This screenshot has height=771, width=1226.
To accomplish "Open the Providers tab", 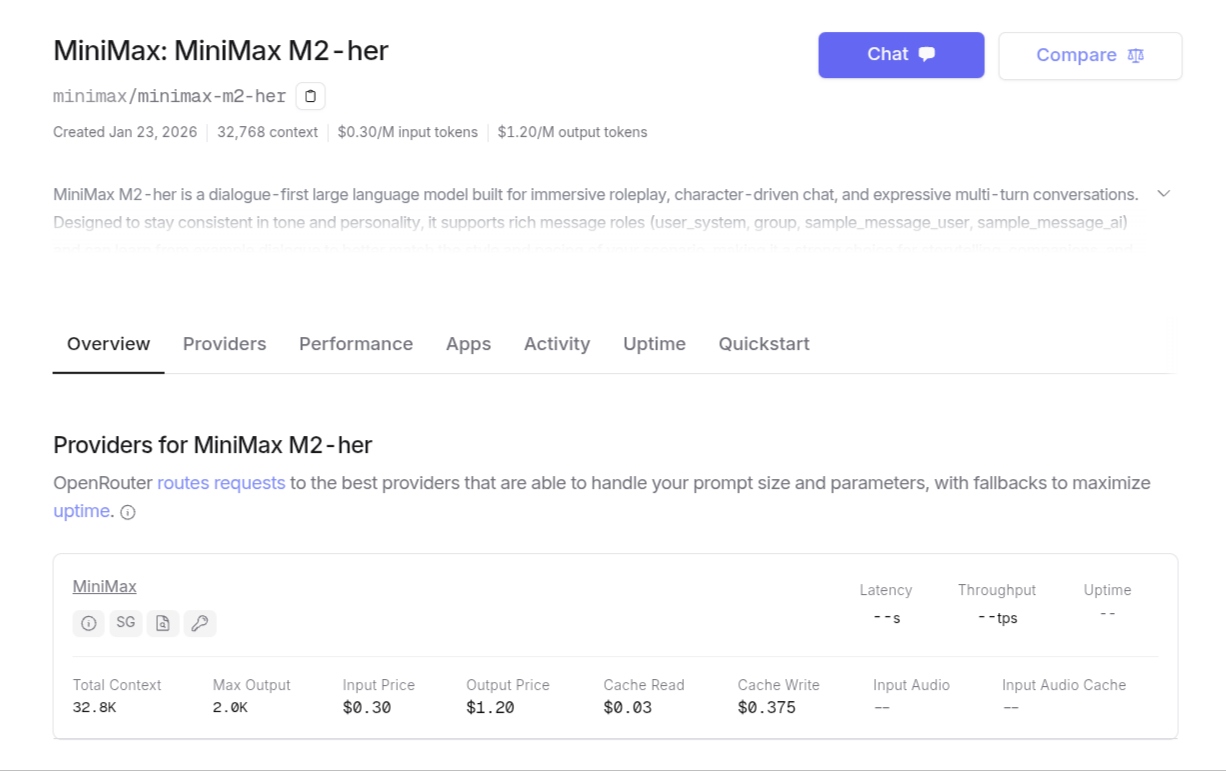I will [x=225, y=344].
